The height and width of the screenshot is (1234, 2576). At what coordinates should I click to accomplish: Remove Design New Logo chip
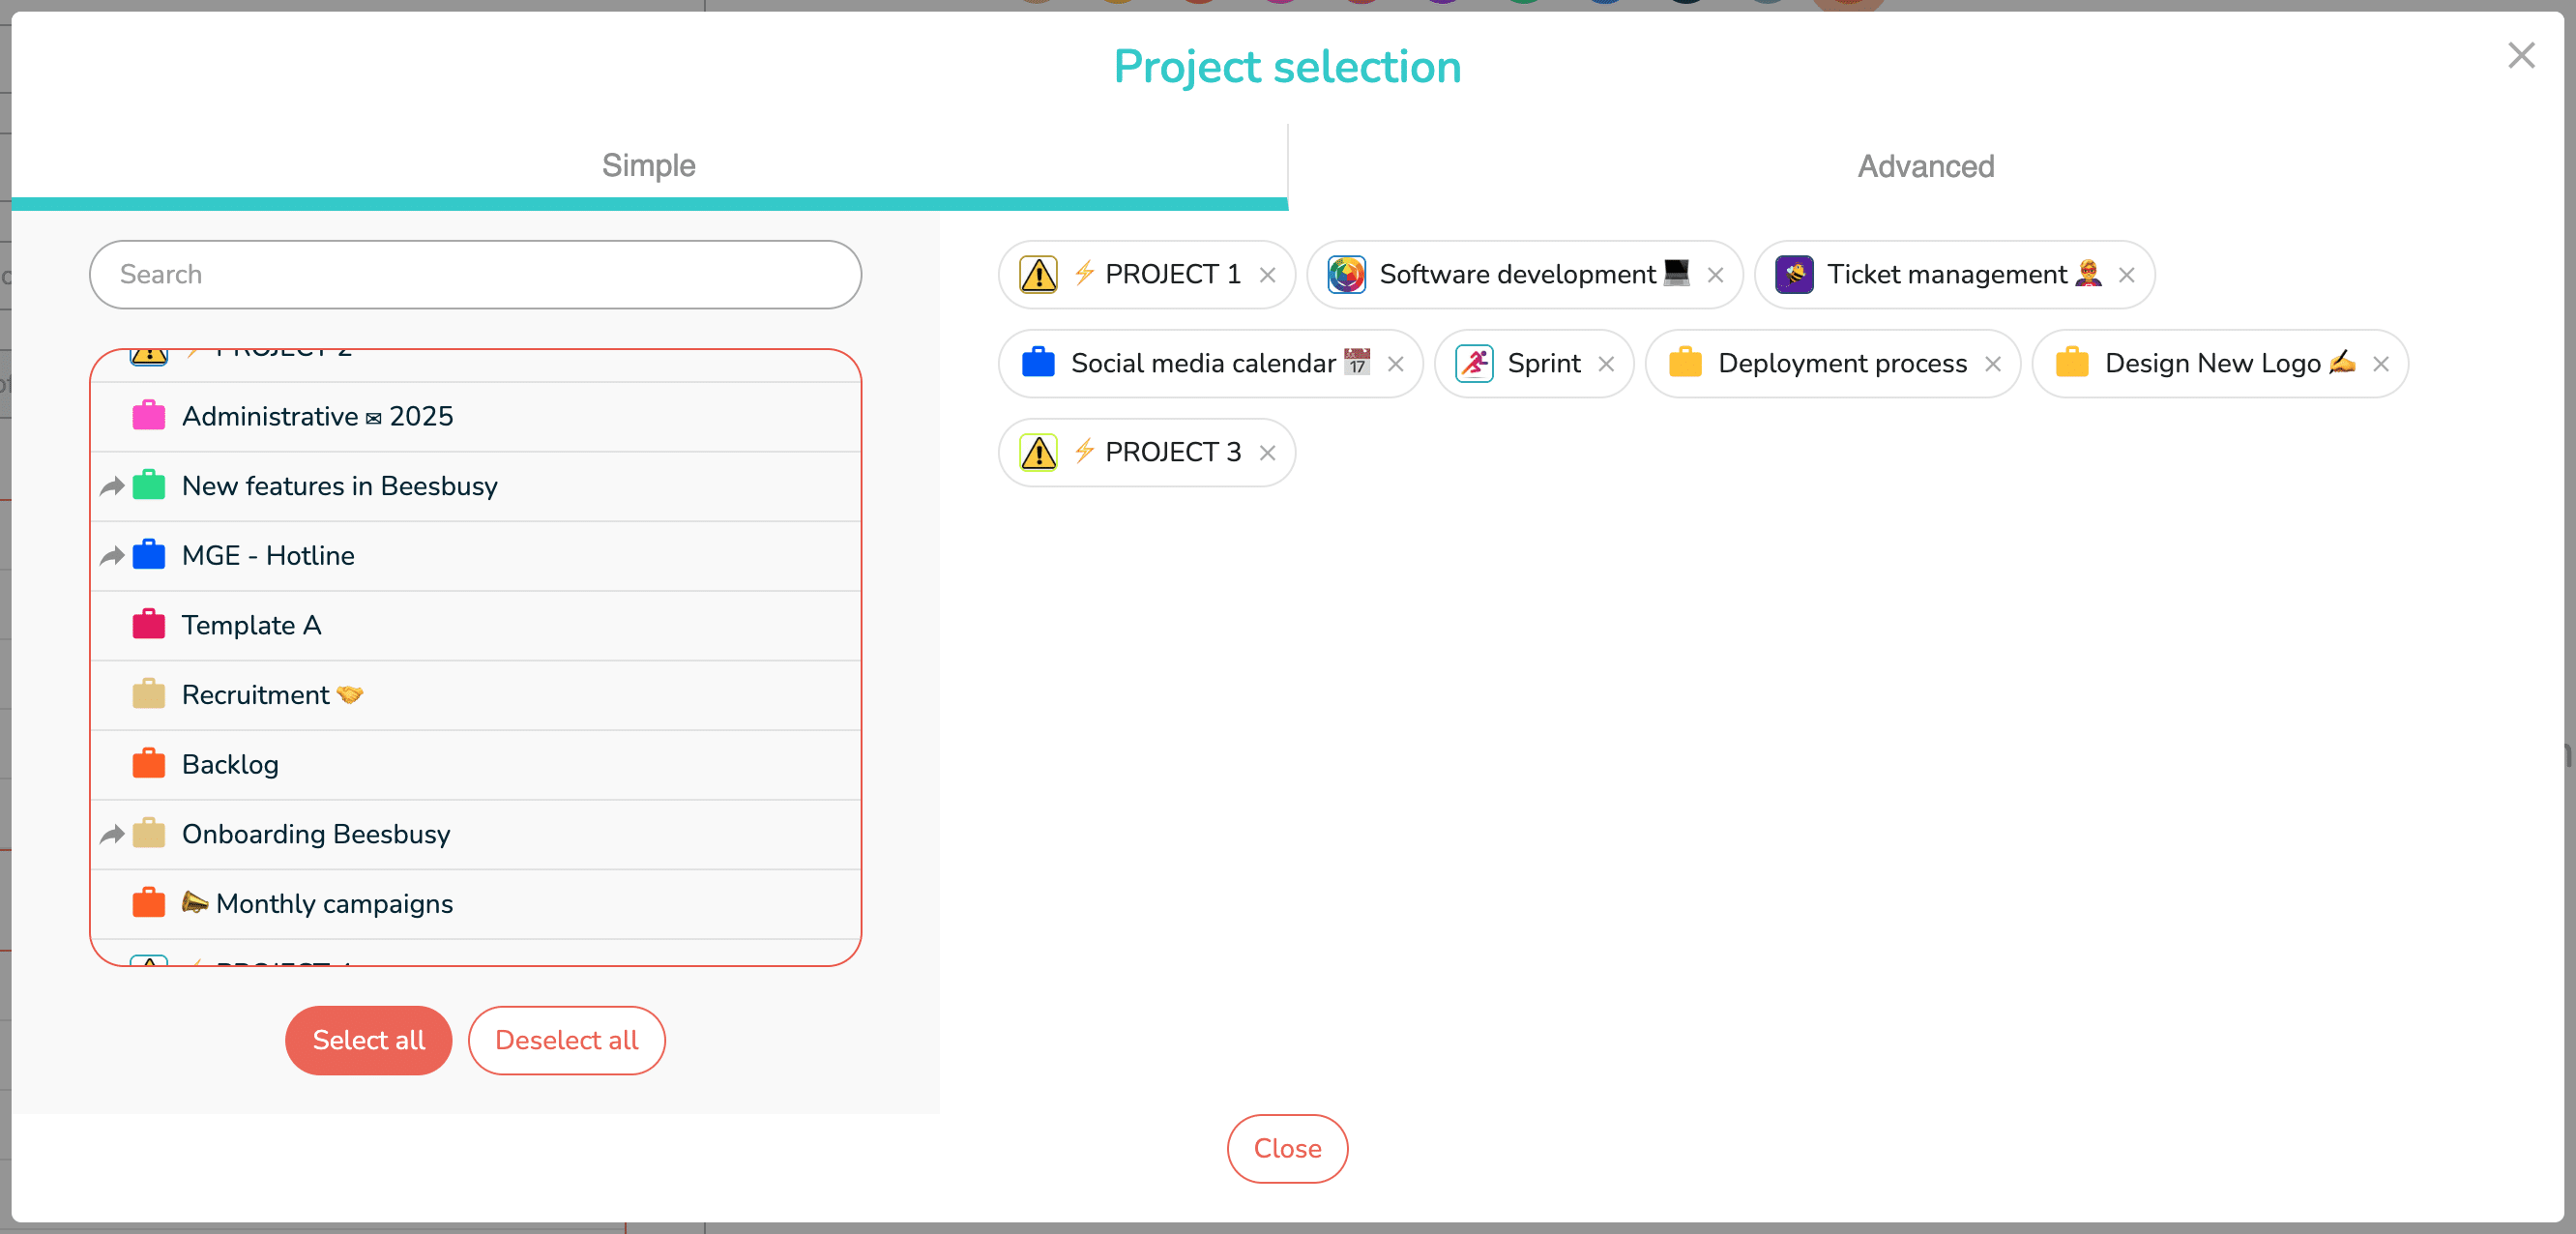pyautogui.click(x=2381, y=364)
